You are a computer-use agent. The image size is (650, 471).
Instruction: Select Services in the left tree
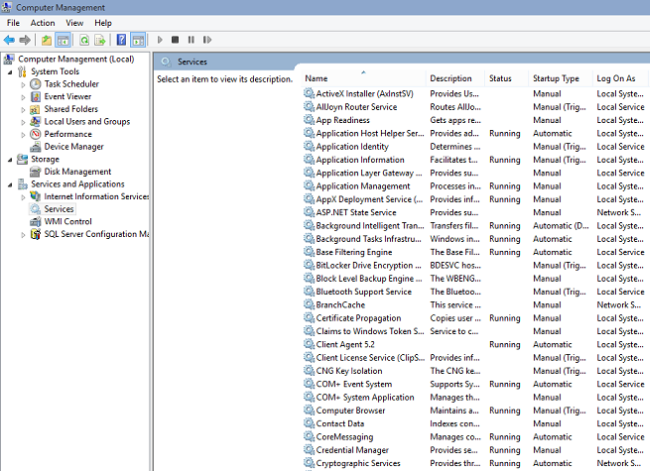point(59,209)
